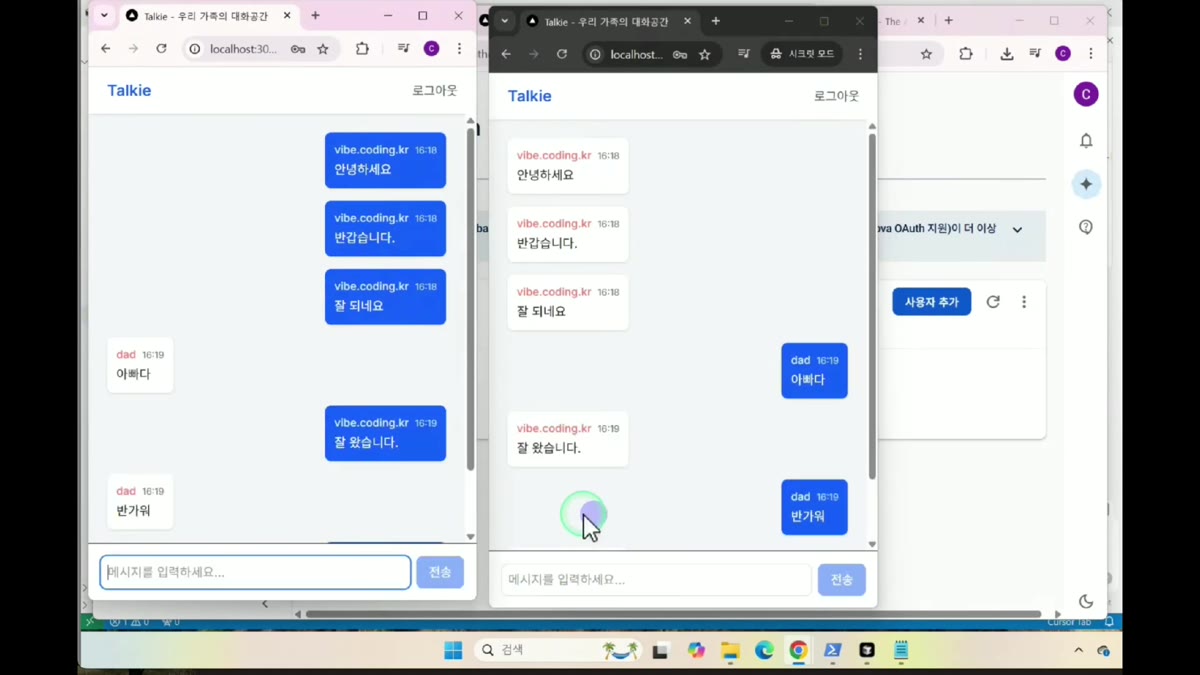Reload the left Talkie browser window
The width and height of the screenshot is (1200, 675).
161,48
